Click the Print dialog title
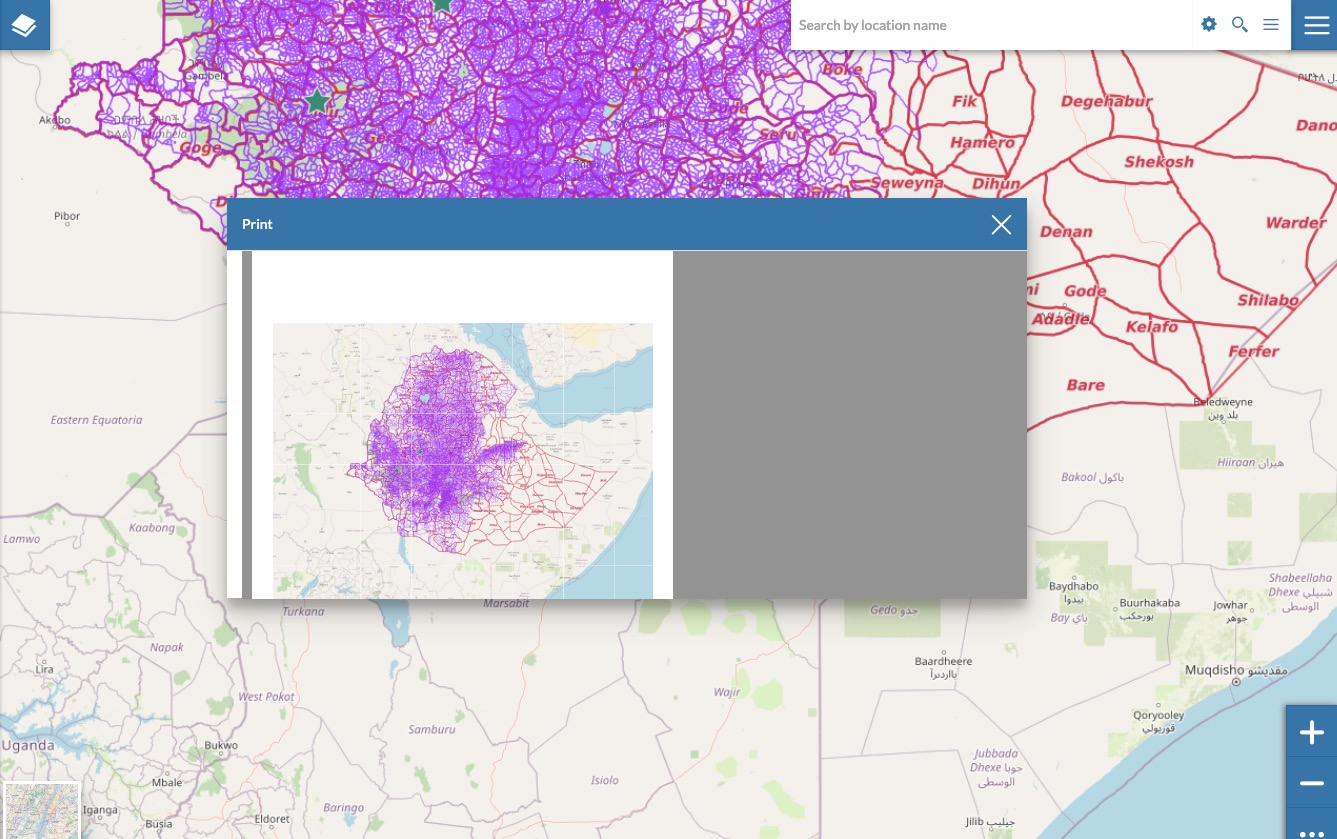The height and width of the screenshot is (839, 1337). tap(257, 224)
